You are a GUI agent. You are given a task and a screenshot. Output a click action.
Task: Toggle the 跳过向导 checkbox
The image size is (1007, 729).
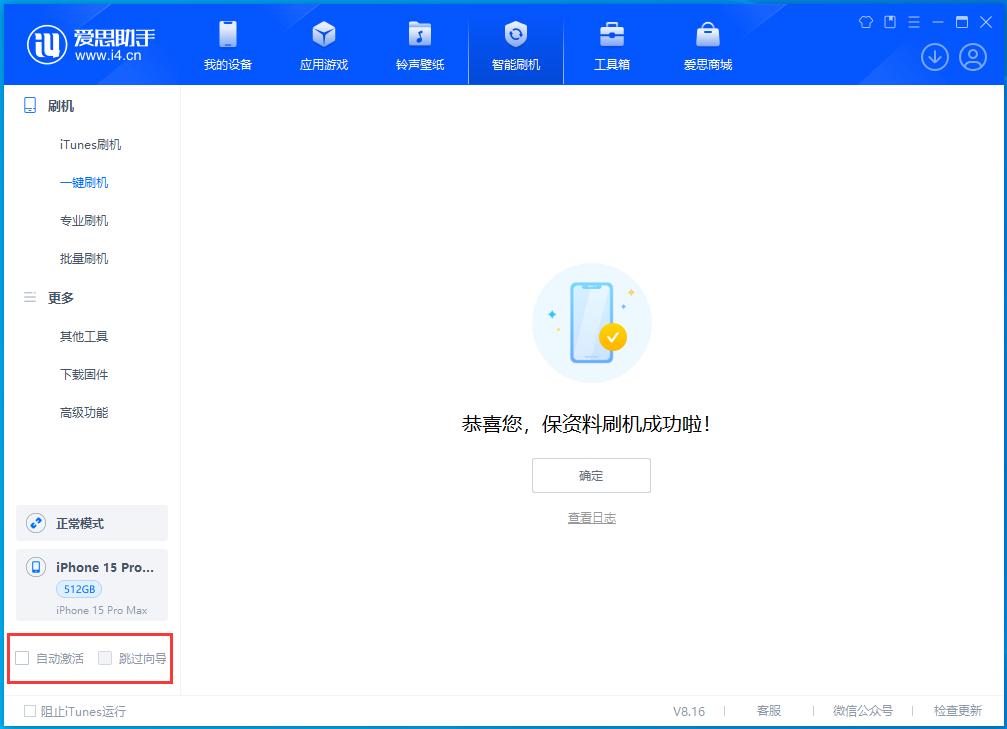click(x=105, y=658)
